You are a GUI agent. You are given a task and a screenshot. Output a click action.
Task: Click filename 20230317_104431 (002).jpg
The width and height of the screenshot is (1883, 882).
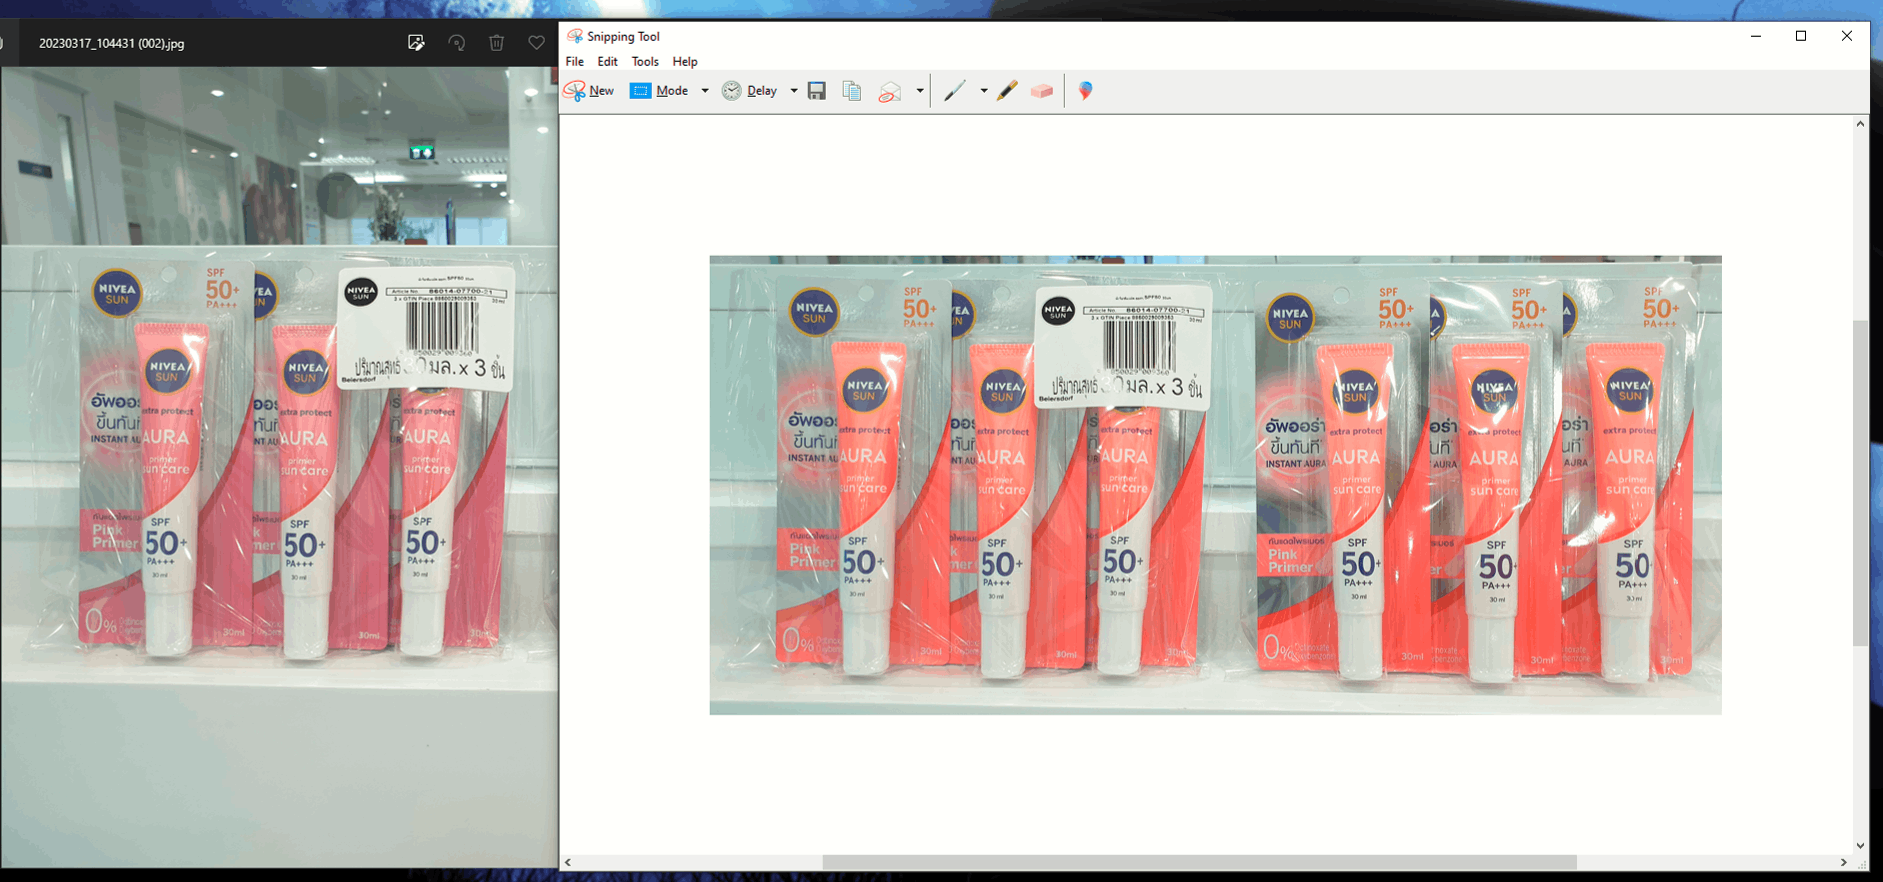pyautogui.click(x=112, y=44)
